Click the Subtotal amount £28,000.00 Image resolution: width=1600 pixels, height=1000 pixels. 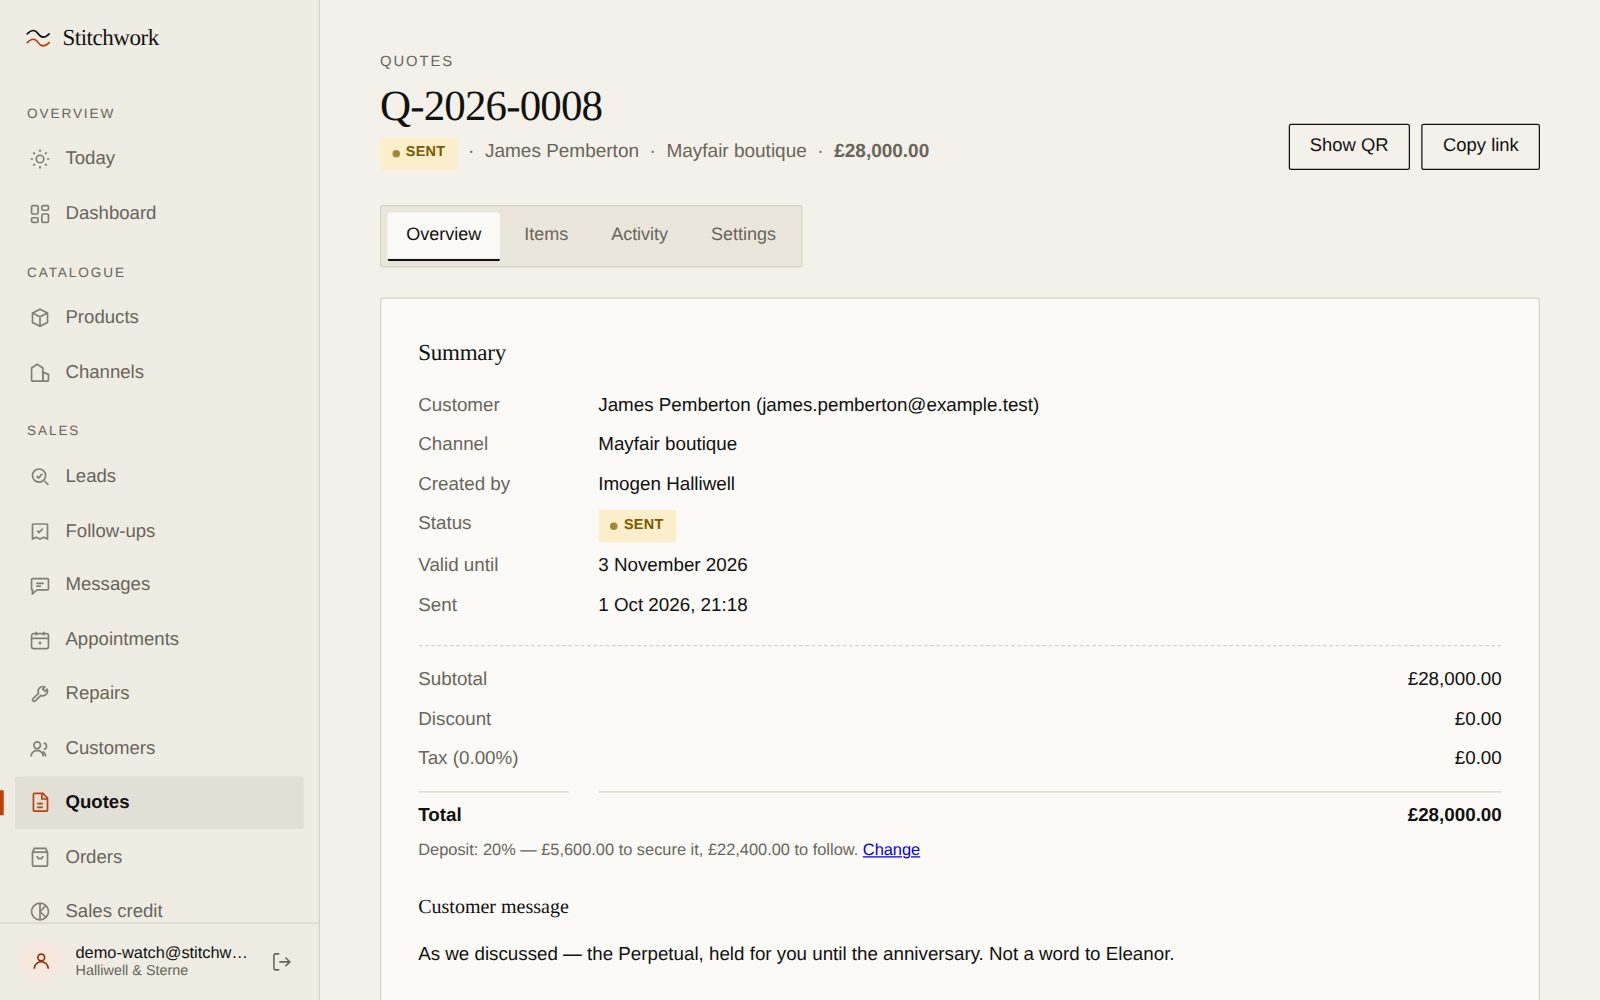1454,679
